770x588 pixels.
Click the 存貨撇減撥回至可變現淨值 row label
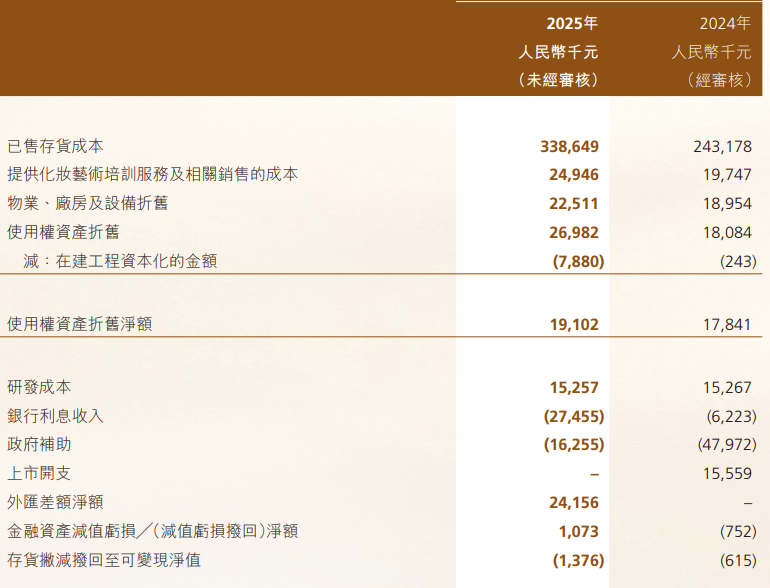point(103,560)
